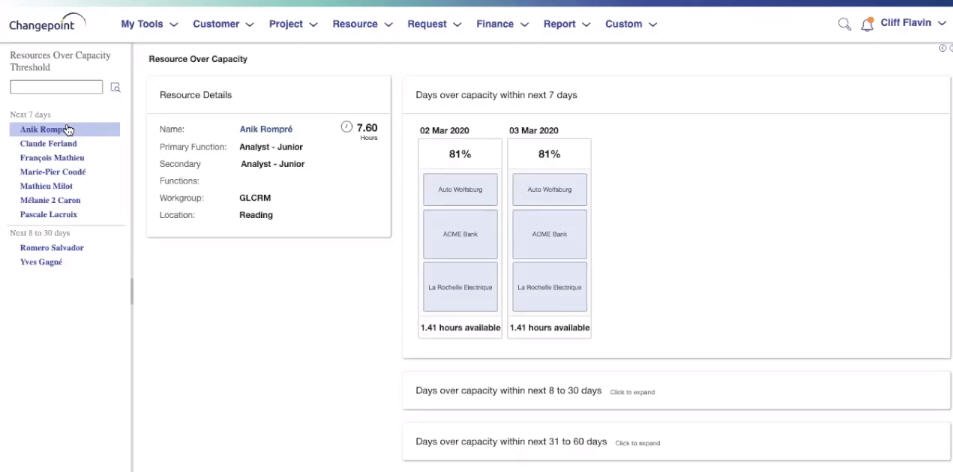Click the 81% value under 03 Mar 2020
The image size is (953, 472).
point(549,154)
